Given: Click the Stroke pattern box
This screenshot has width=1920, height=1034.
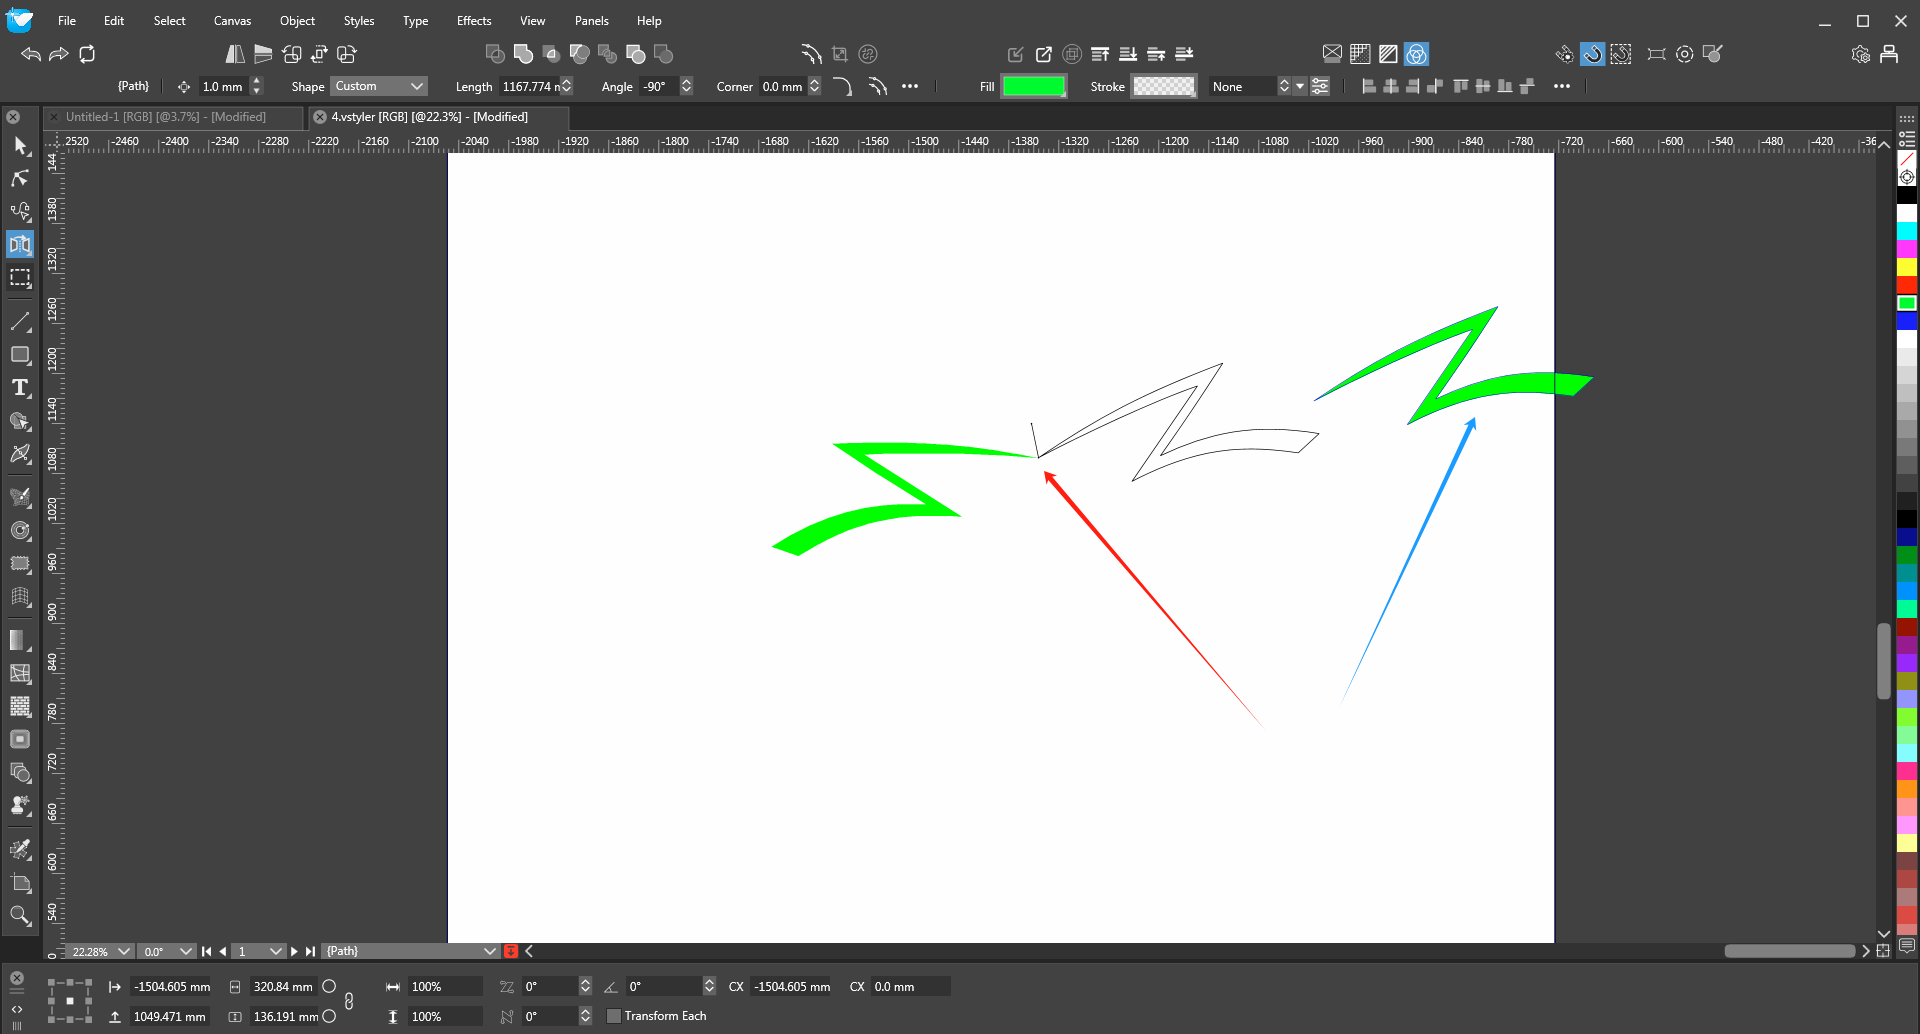Looking at the screenshot, I should [1163, 87].
